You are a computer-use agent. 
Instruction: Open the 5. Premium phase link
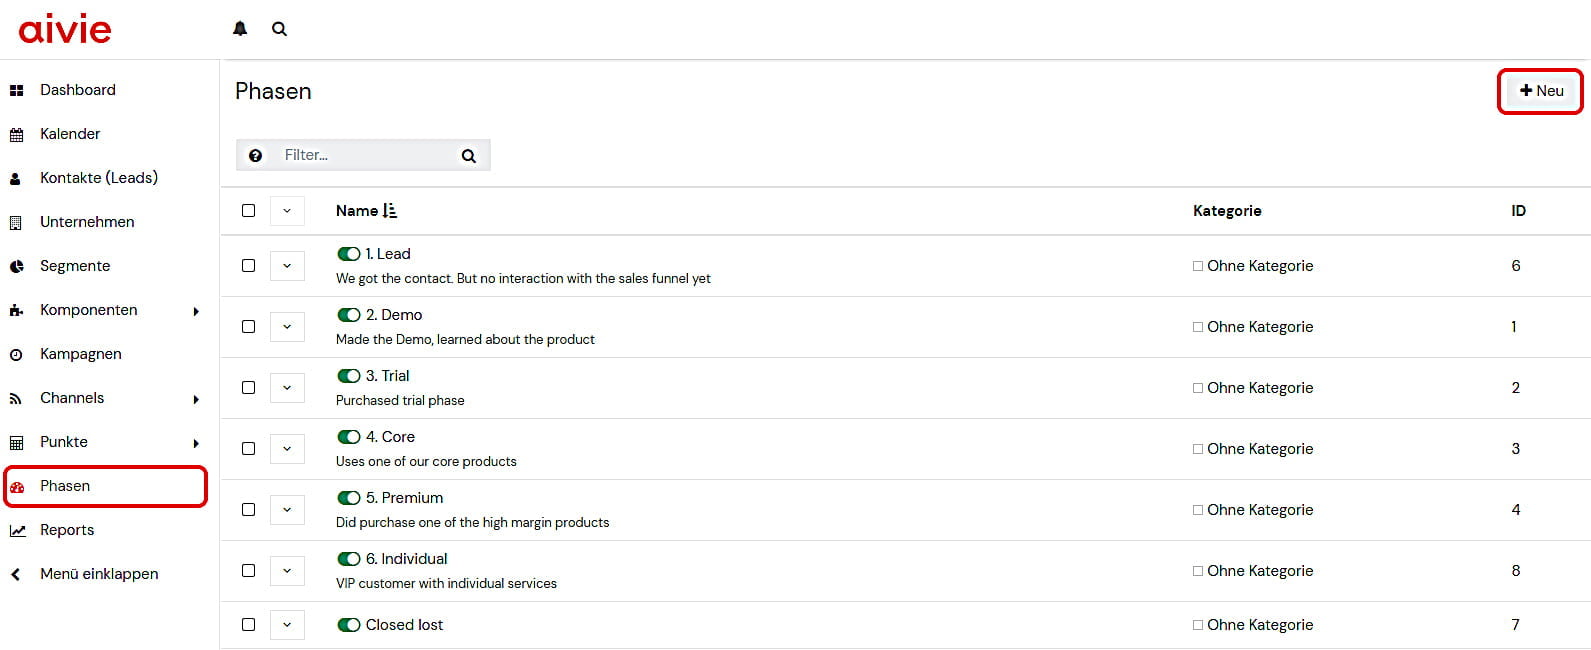click(404, 498)
